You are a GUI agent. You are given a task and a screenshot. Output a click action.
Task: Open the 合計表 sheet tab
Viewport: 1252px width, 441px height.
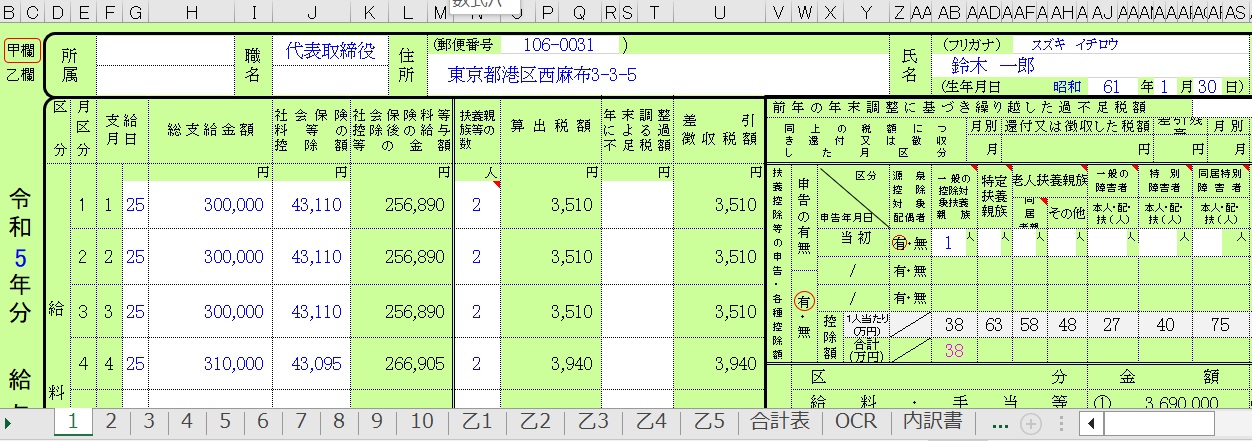click(780, 421)
